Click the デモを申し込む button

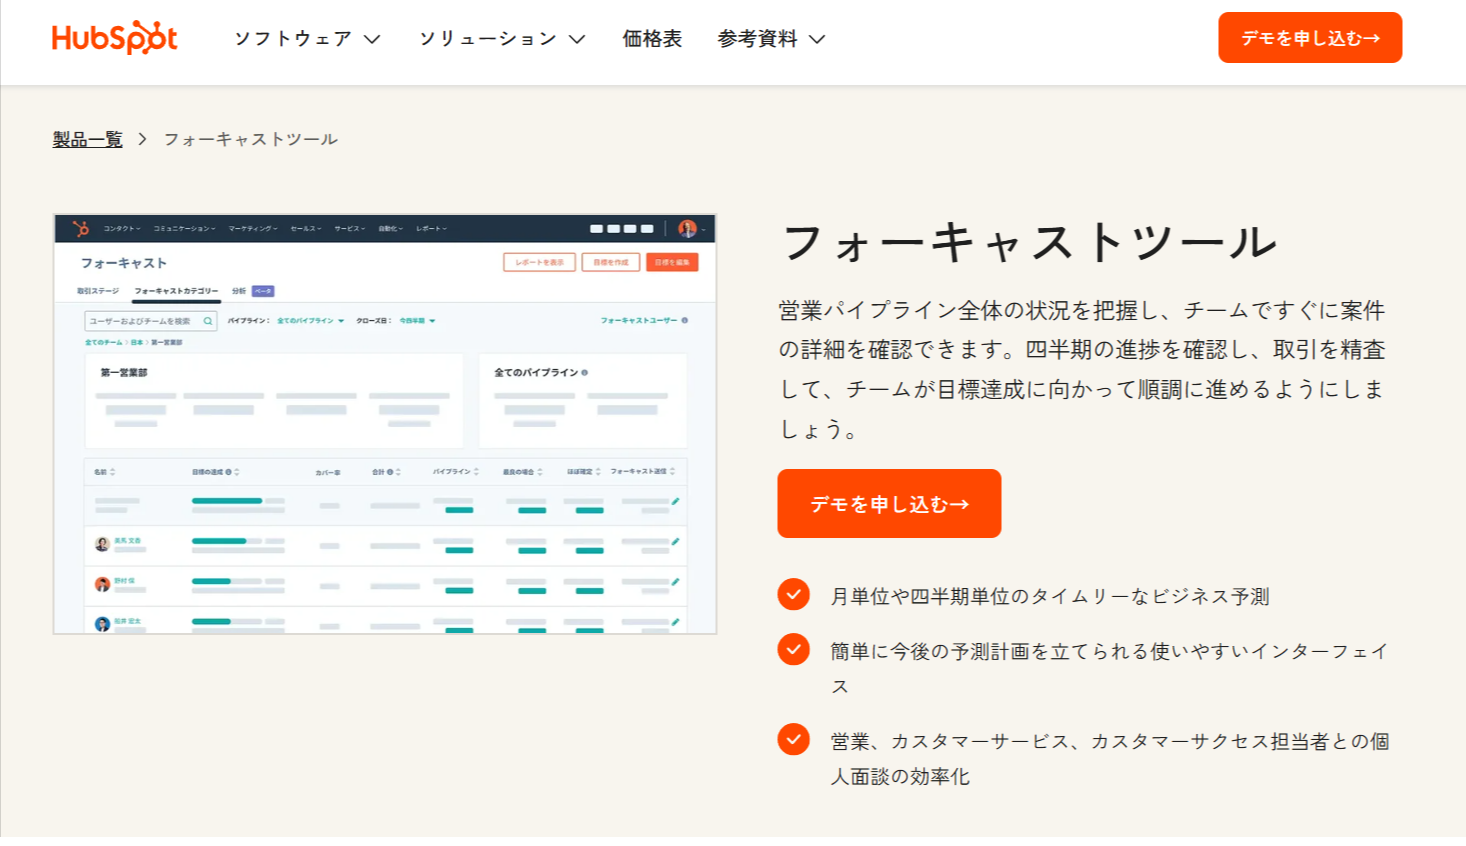889,503
